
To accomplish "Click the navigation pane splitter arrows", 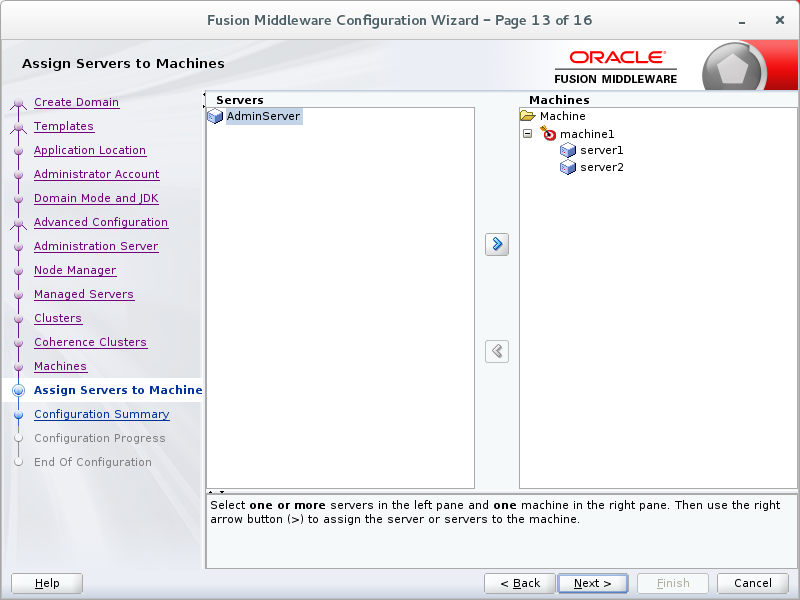I will 204,100.
